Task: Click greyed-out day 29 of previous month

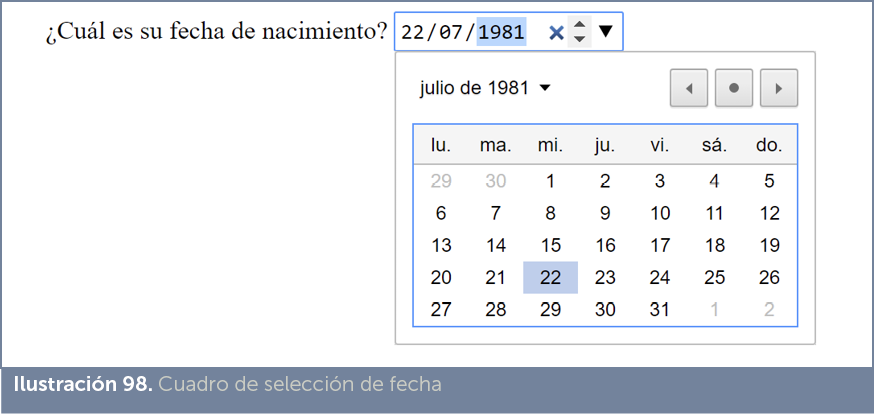Action: click(x=441, y=182)
